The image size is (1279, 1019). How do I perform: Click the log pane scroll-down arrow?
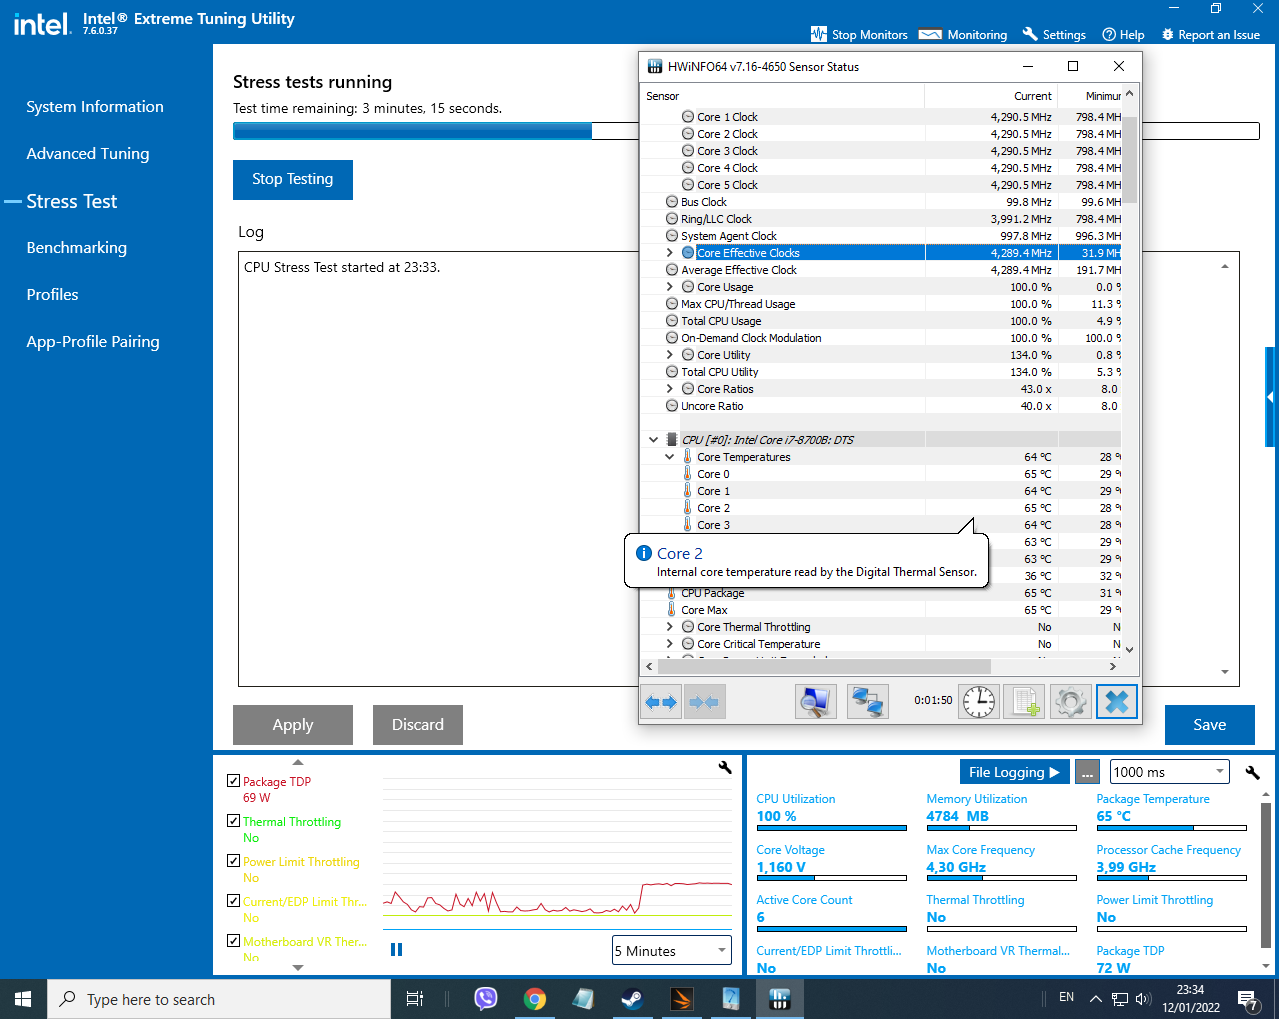(1226, 673)
